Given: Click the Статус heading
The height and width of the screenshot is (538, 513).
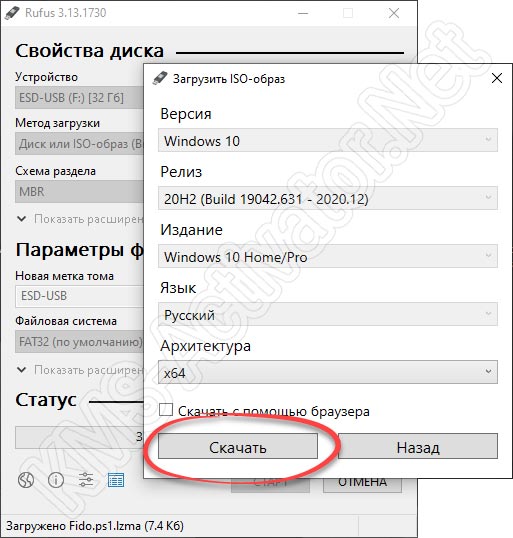Looking at the screenshot, I should click(x=46, y=400).
